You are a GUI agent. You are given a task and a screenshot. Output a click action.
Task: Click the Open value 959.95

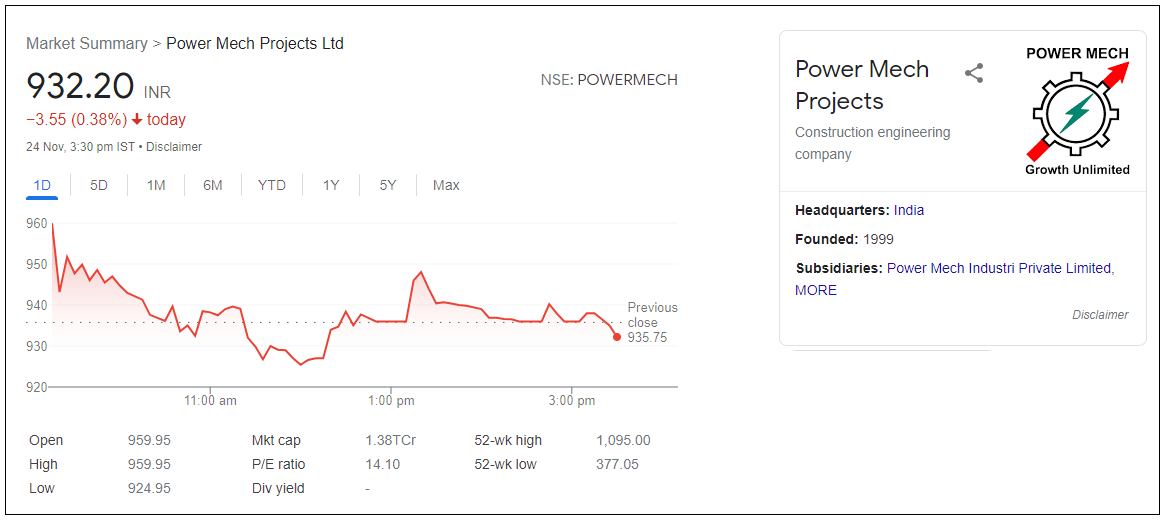point(150,440)
